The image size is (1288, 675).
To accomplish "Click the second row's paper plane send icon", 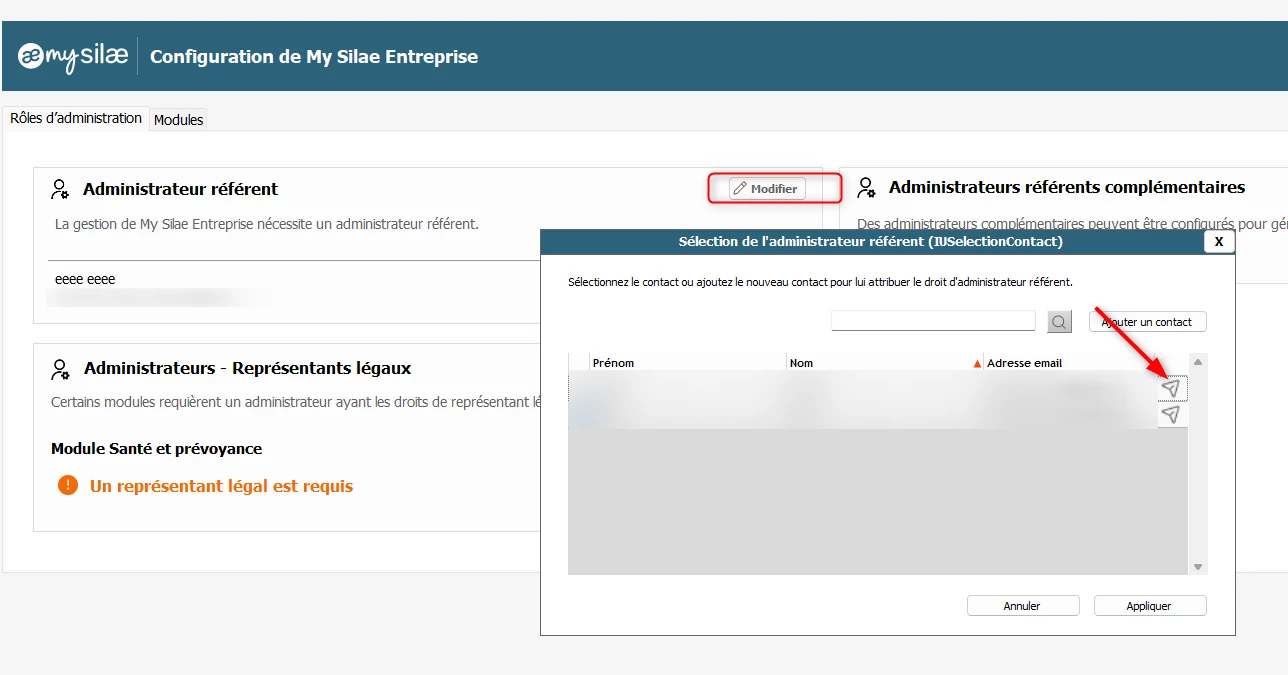I will click(x=1171, y=414).
